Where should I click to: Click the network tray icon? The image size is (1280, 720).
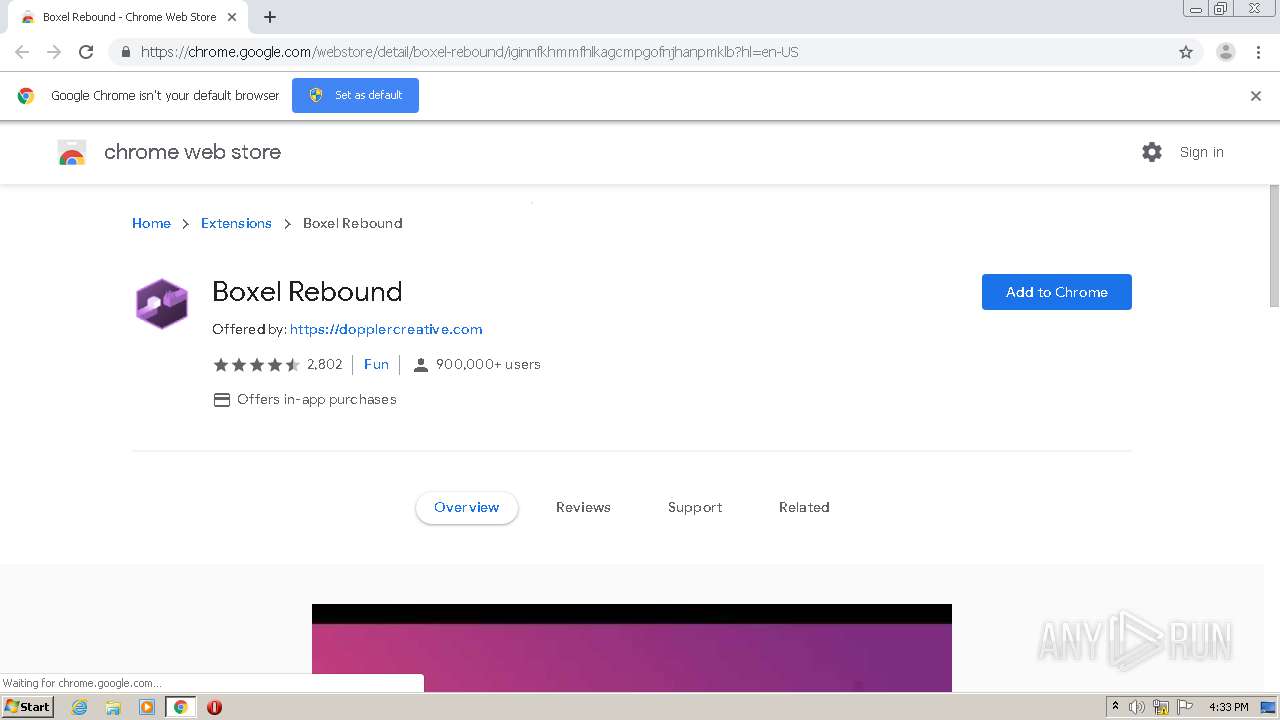[x=1161, y=707]
